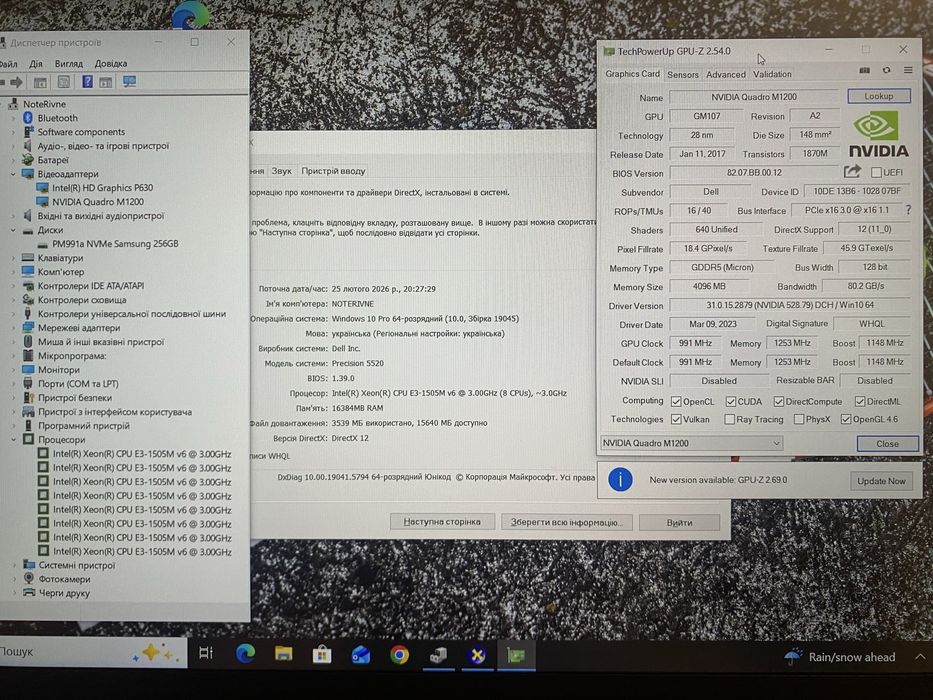Image resolution: width=933 pixels, height=700 pixels.
Task: Open the Properties toolbar icon in Device Manager
Action: coord(64,82)
